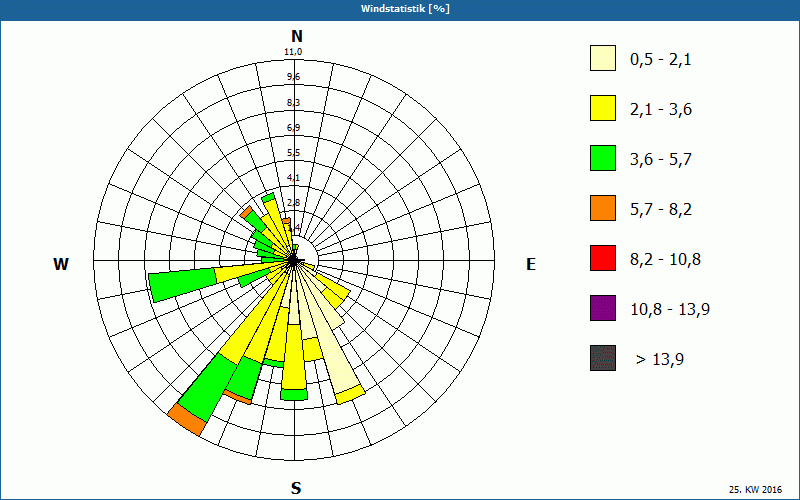Click the 2,8 axis value

293,203
